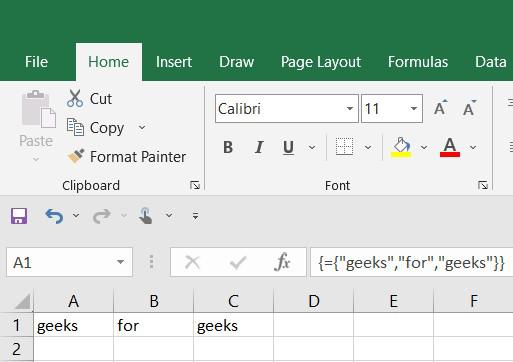Open the font size dropdown list
Viewport: 513px width, 362px height.
coord(414,109)
